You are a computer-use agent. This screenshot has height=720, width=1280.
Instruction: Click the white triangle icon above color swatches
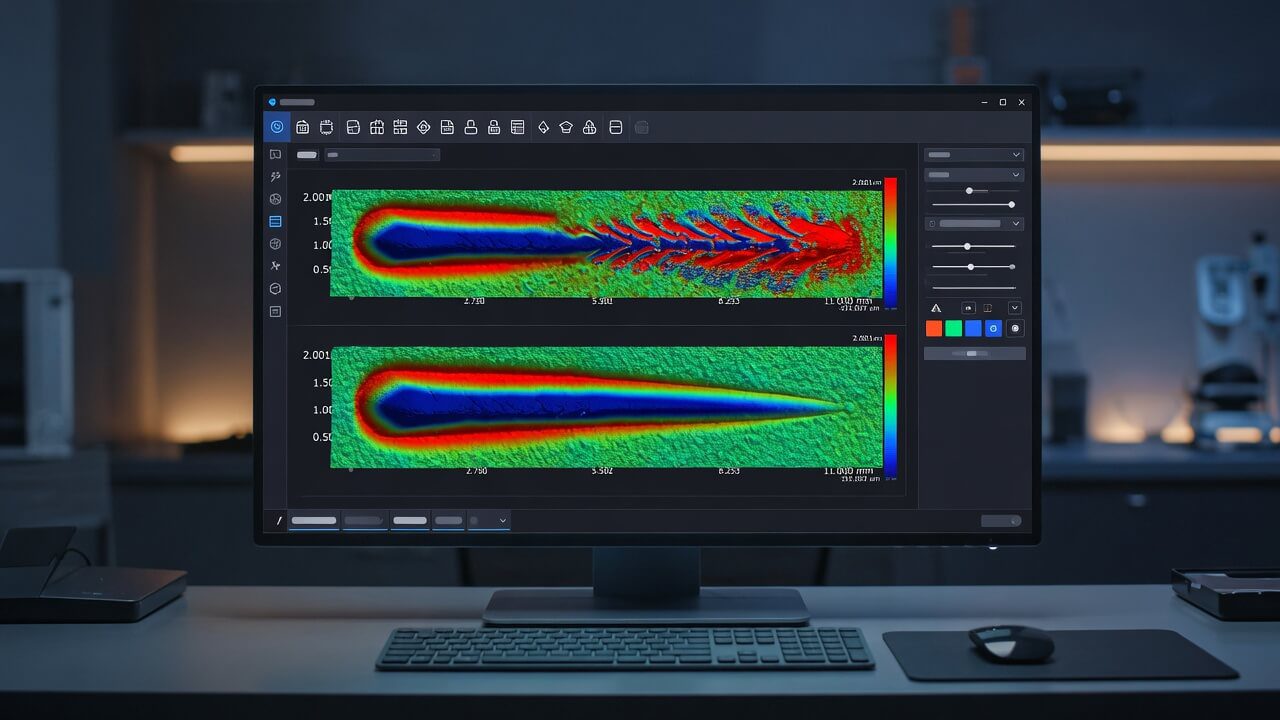pos(936,308)
